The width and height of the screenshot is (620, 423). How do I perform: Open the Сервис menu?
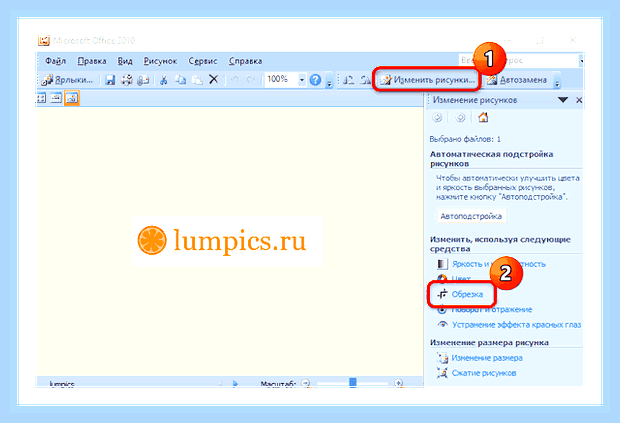pyautogui.click(x=203, y=61)
